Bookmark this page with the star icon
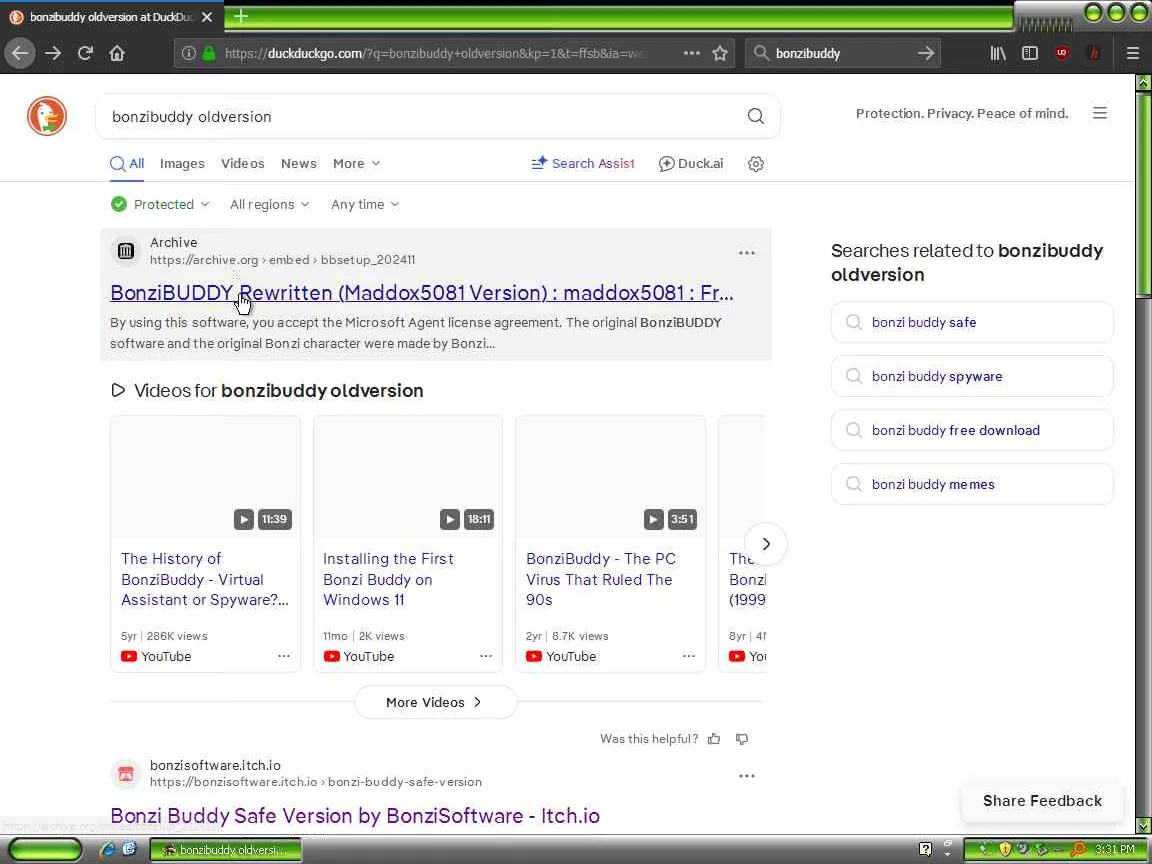The width and height of the screenshot is (1152, 864). [720, 53]
